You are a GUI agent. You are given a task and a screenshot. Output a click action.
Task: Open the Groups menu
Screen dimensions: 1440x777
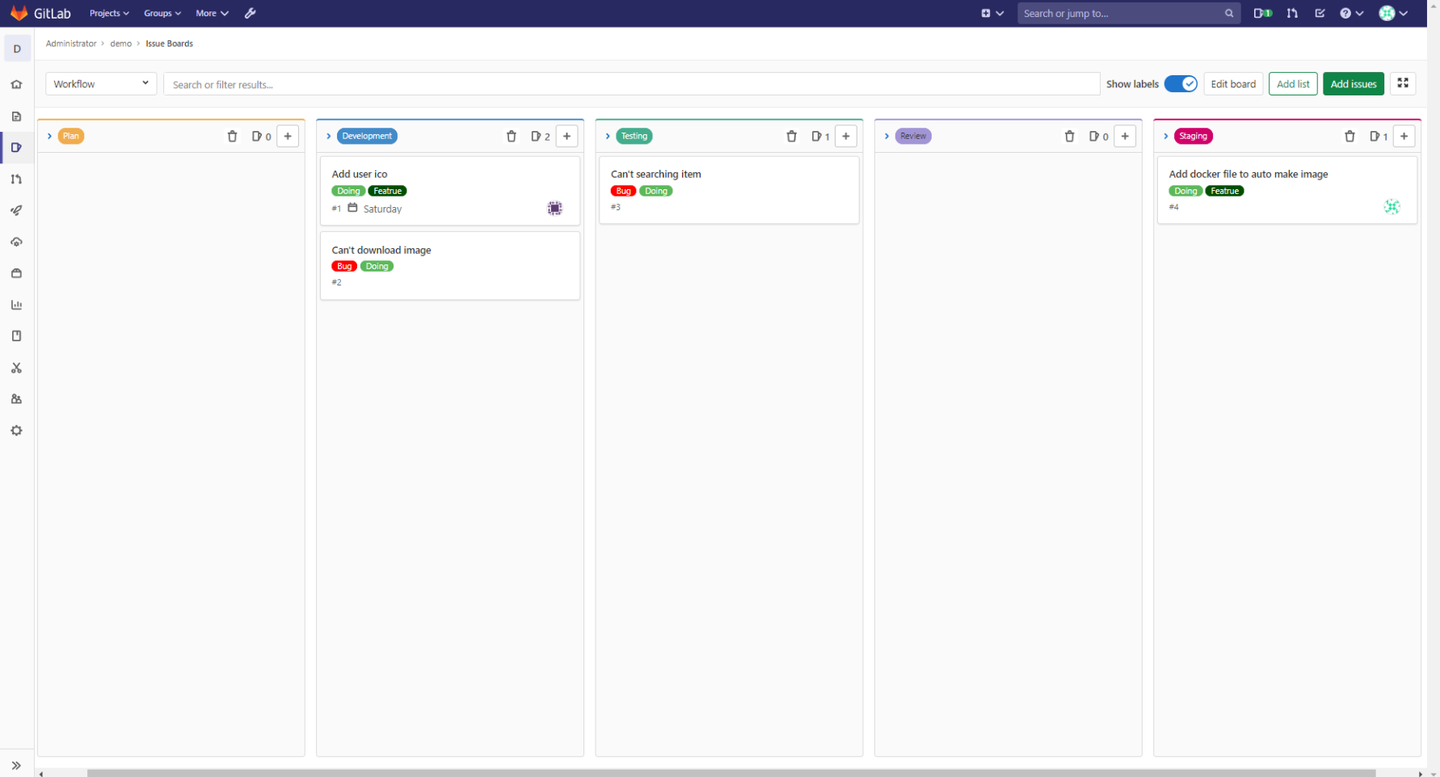coord(161,13)
